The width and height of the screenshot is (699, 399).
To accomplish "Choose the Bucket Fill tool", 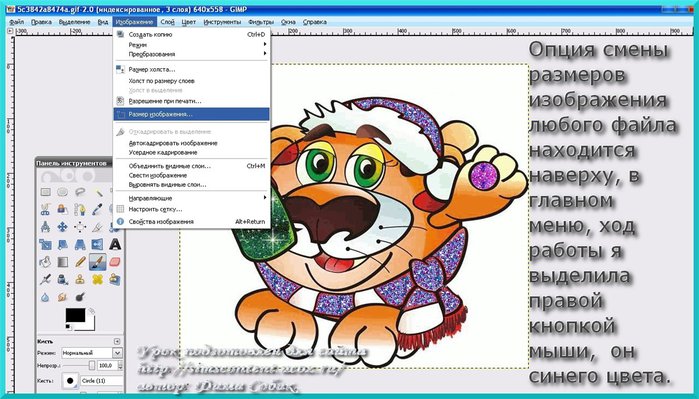I will coord(45,262).
